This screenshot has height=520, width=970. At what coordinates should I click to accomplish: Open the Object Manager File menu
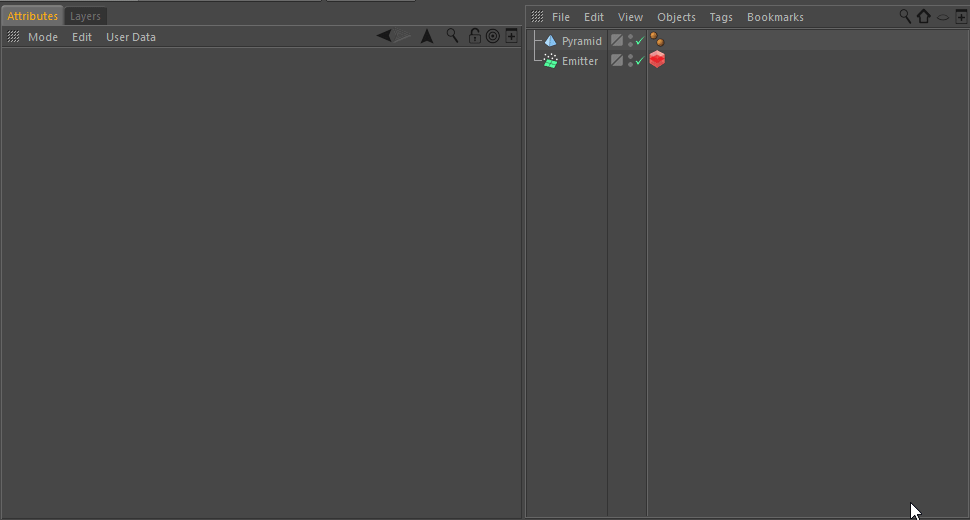(560, 17)
